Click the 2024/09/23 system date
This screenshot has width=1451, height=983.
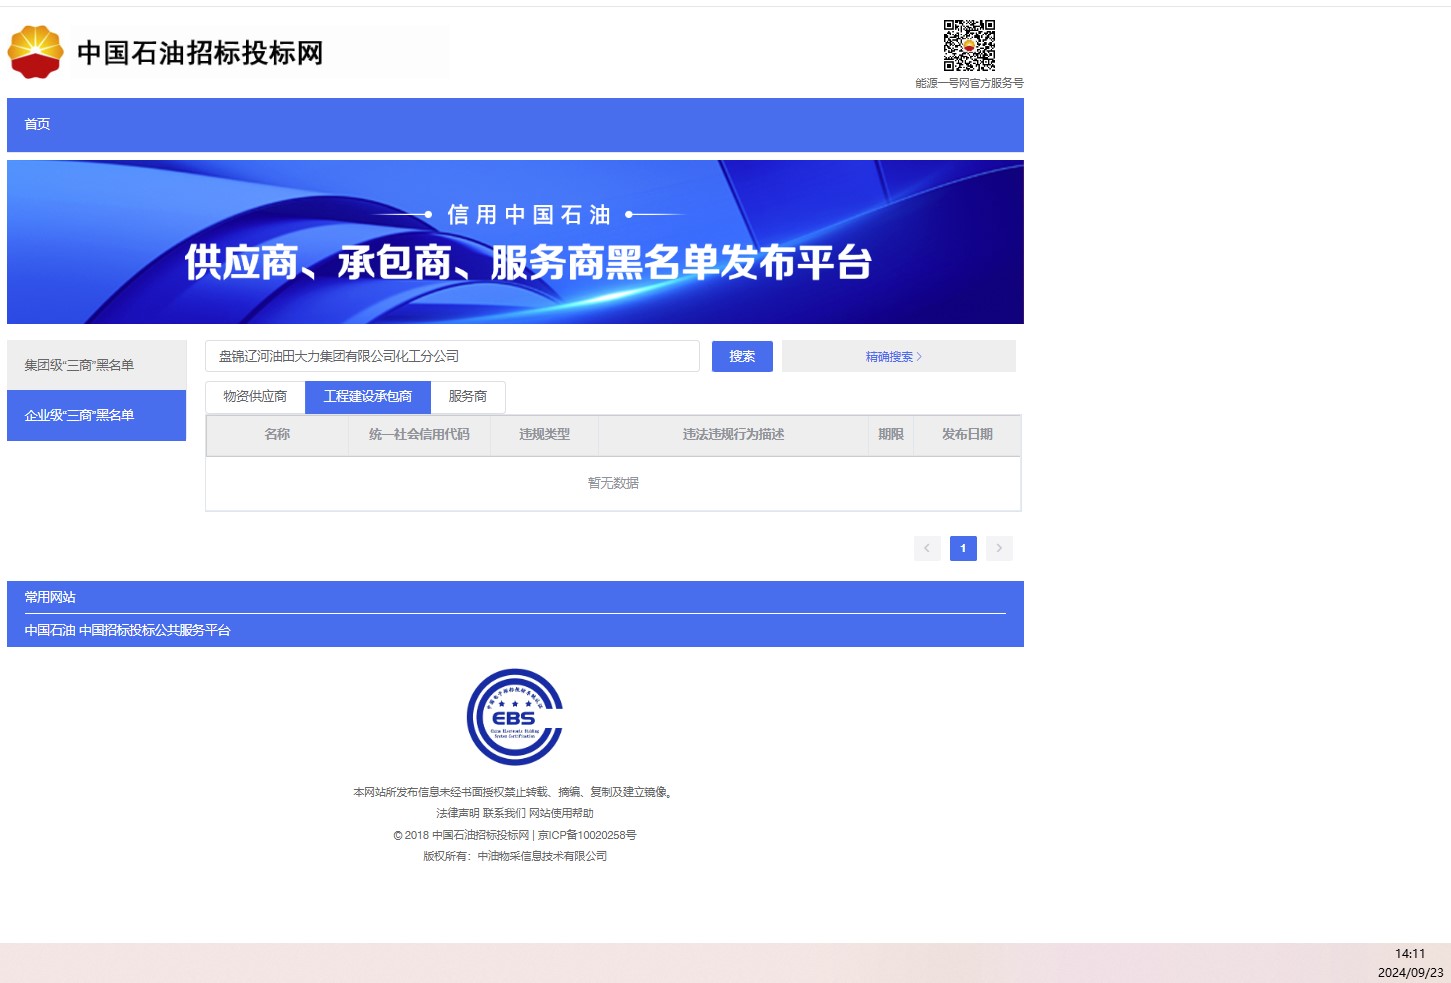click(1410, 973)
